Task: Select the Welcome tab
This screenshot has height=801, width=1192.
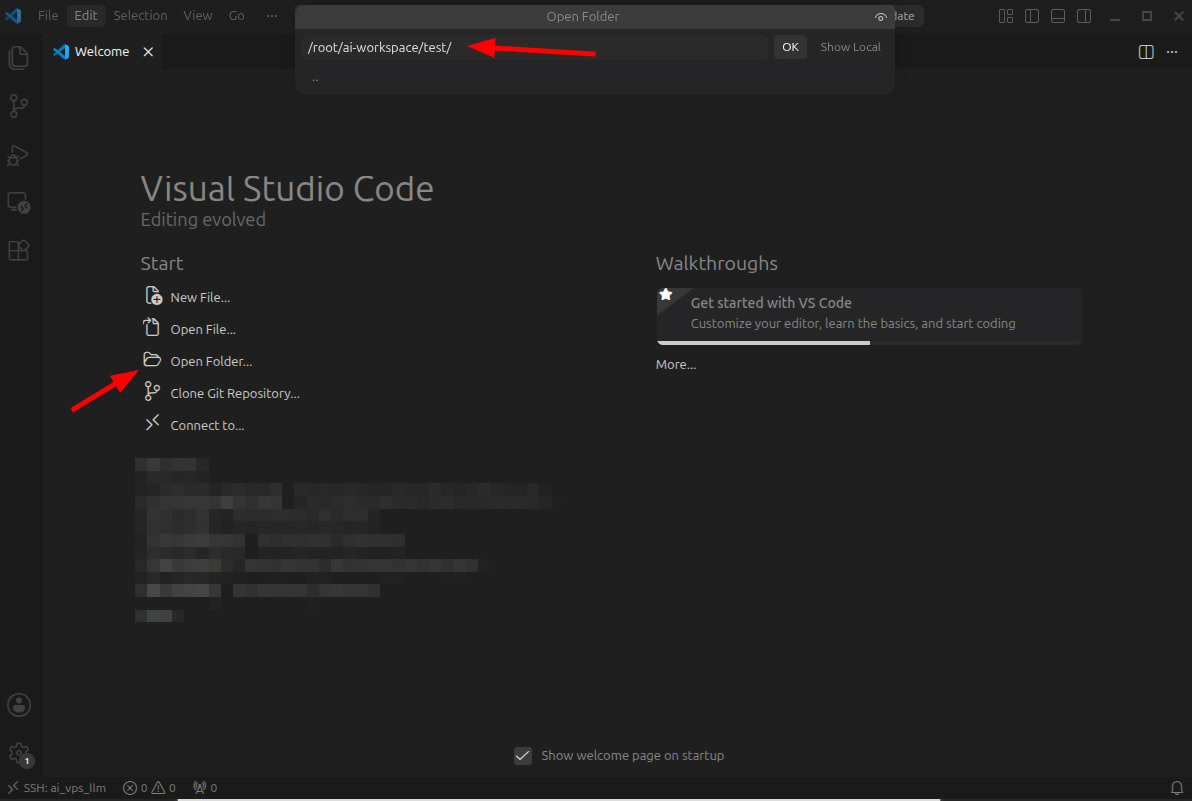Action: click(x=102, y=52)
